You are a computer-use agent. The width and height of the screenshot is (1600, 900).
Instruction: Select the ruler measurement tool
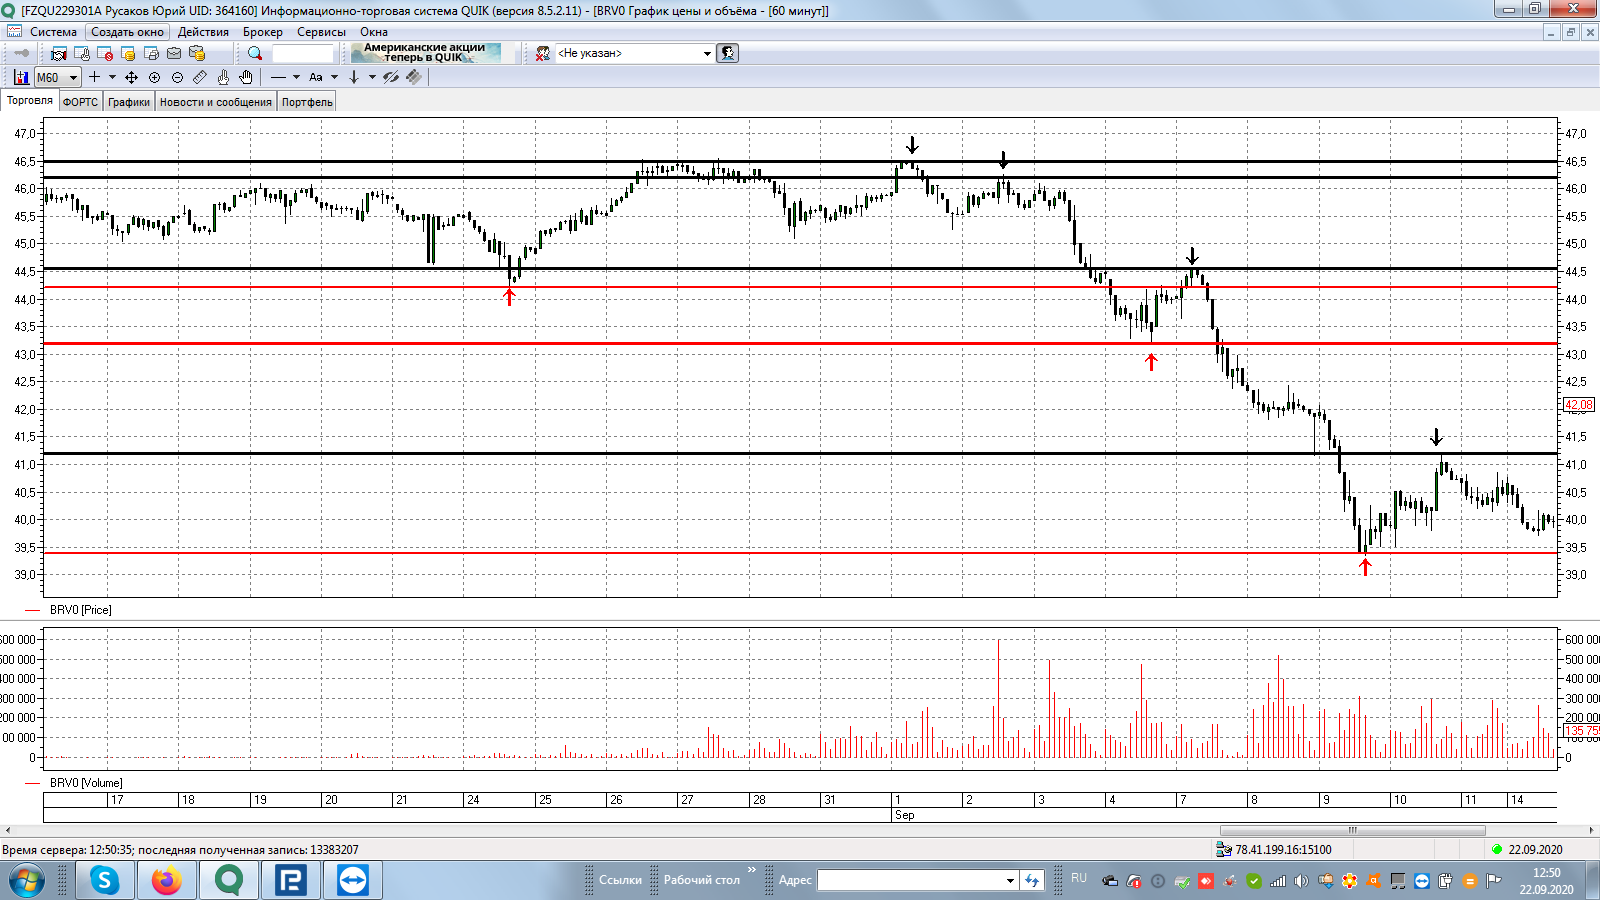point(200,77)
